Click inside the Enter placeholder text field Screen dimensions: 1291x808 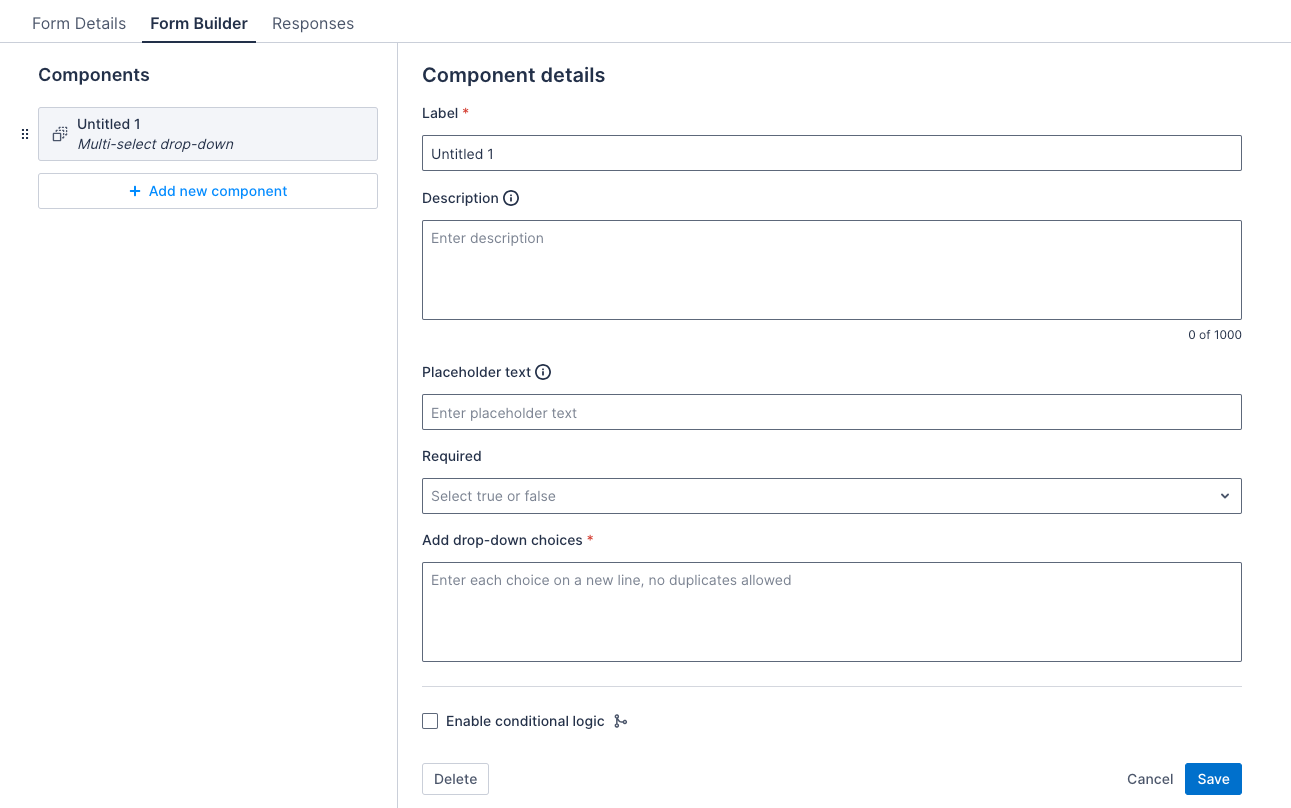click(832, 411)
